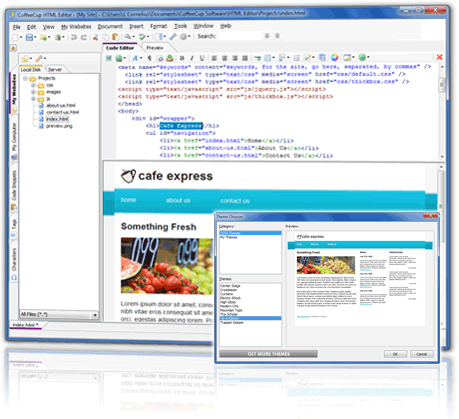
Task: Select 'Electric Shock' theme in list
Action: tap(230, 298)
